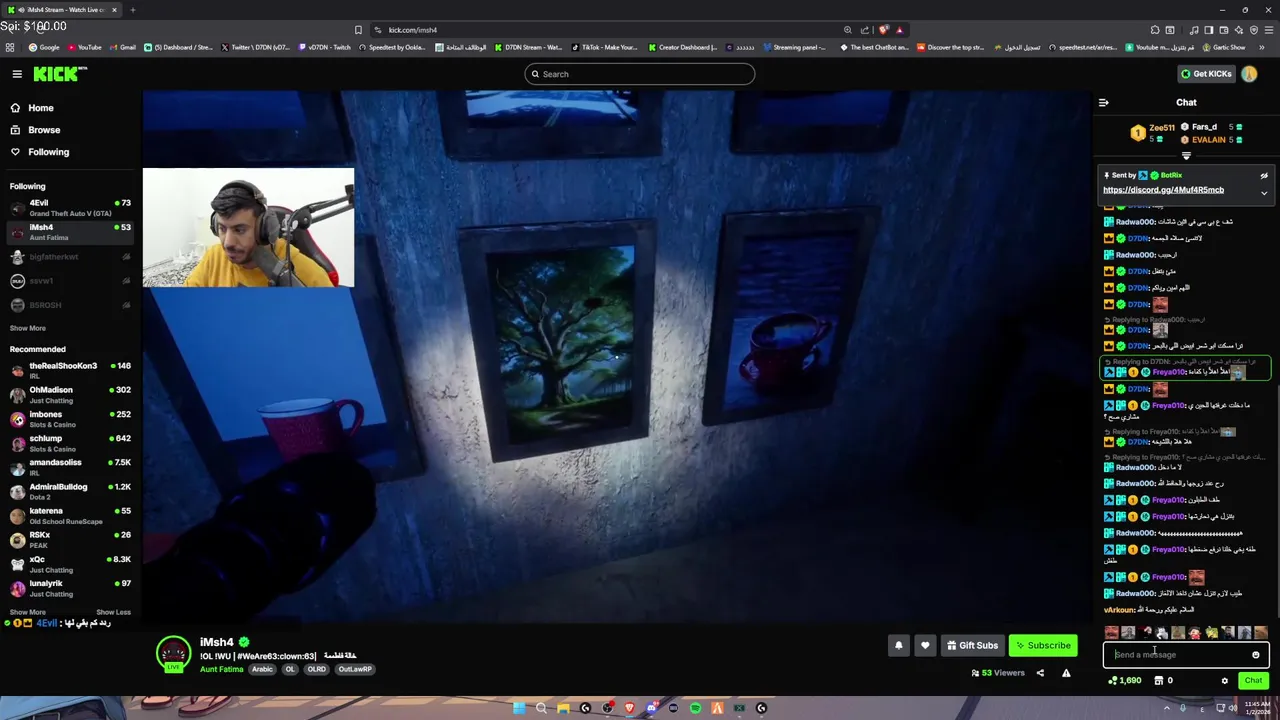Open Aunt Fatima category link
This screenshot has width=1280, height=720.
pos(221,669)
